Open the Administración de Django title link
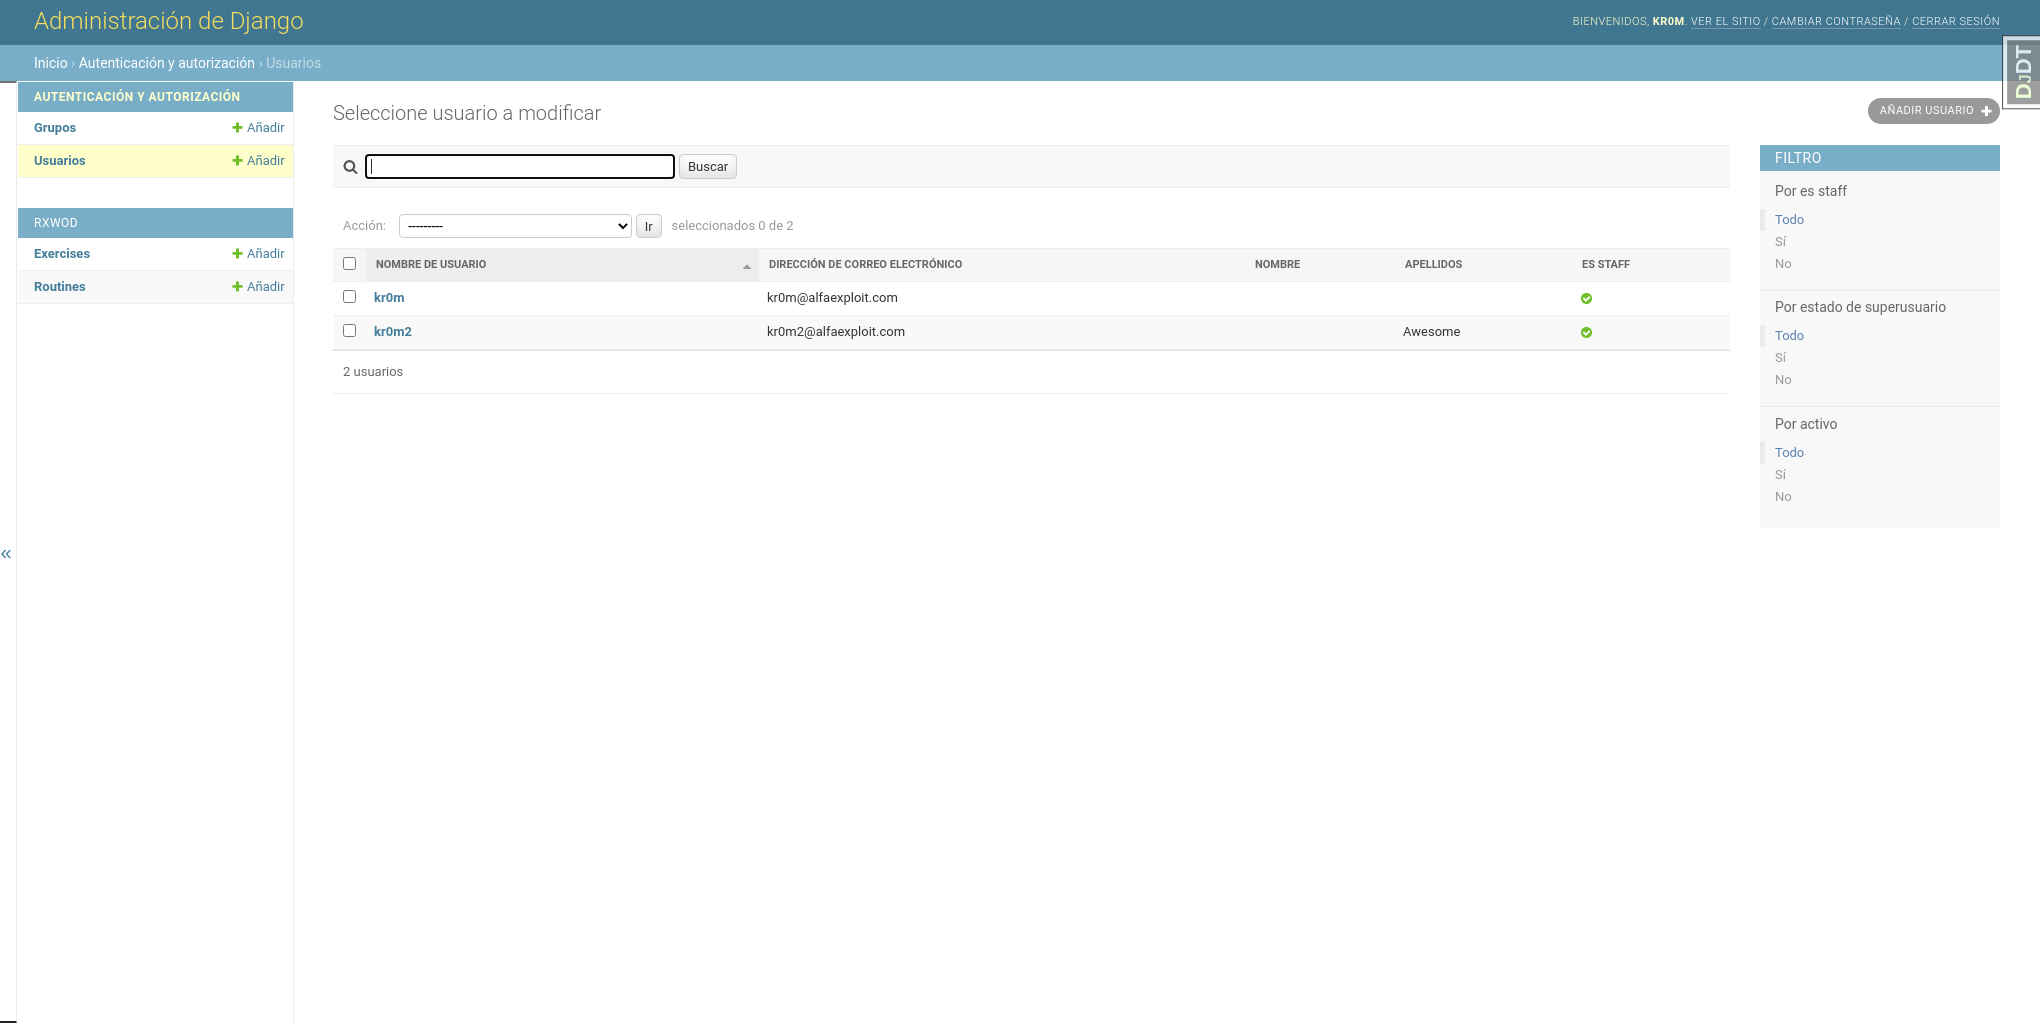The image size is (2040, 1023). point(169,21)
